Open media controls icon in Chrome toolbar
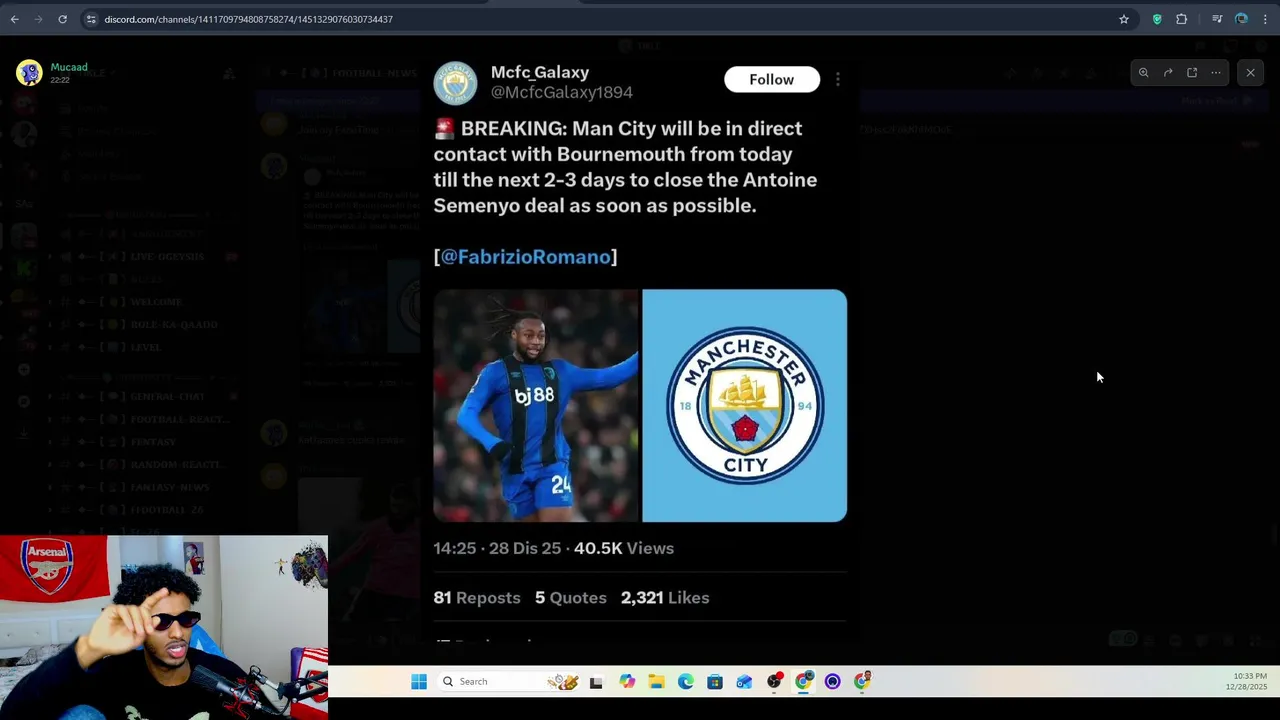The width and height of the screenshot is (1280, 720). (1217, 19)
